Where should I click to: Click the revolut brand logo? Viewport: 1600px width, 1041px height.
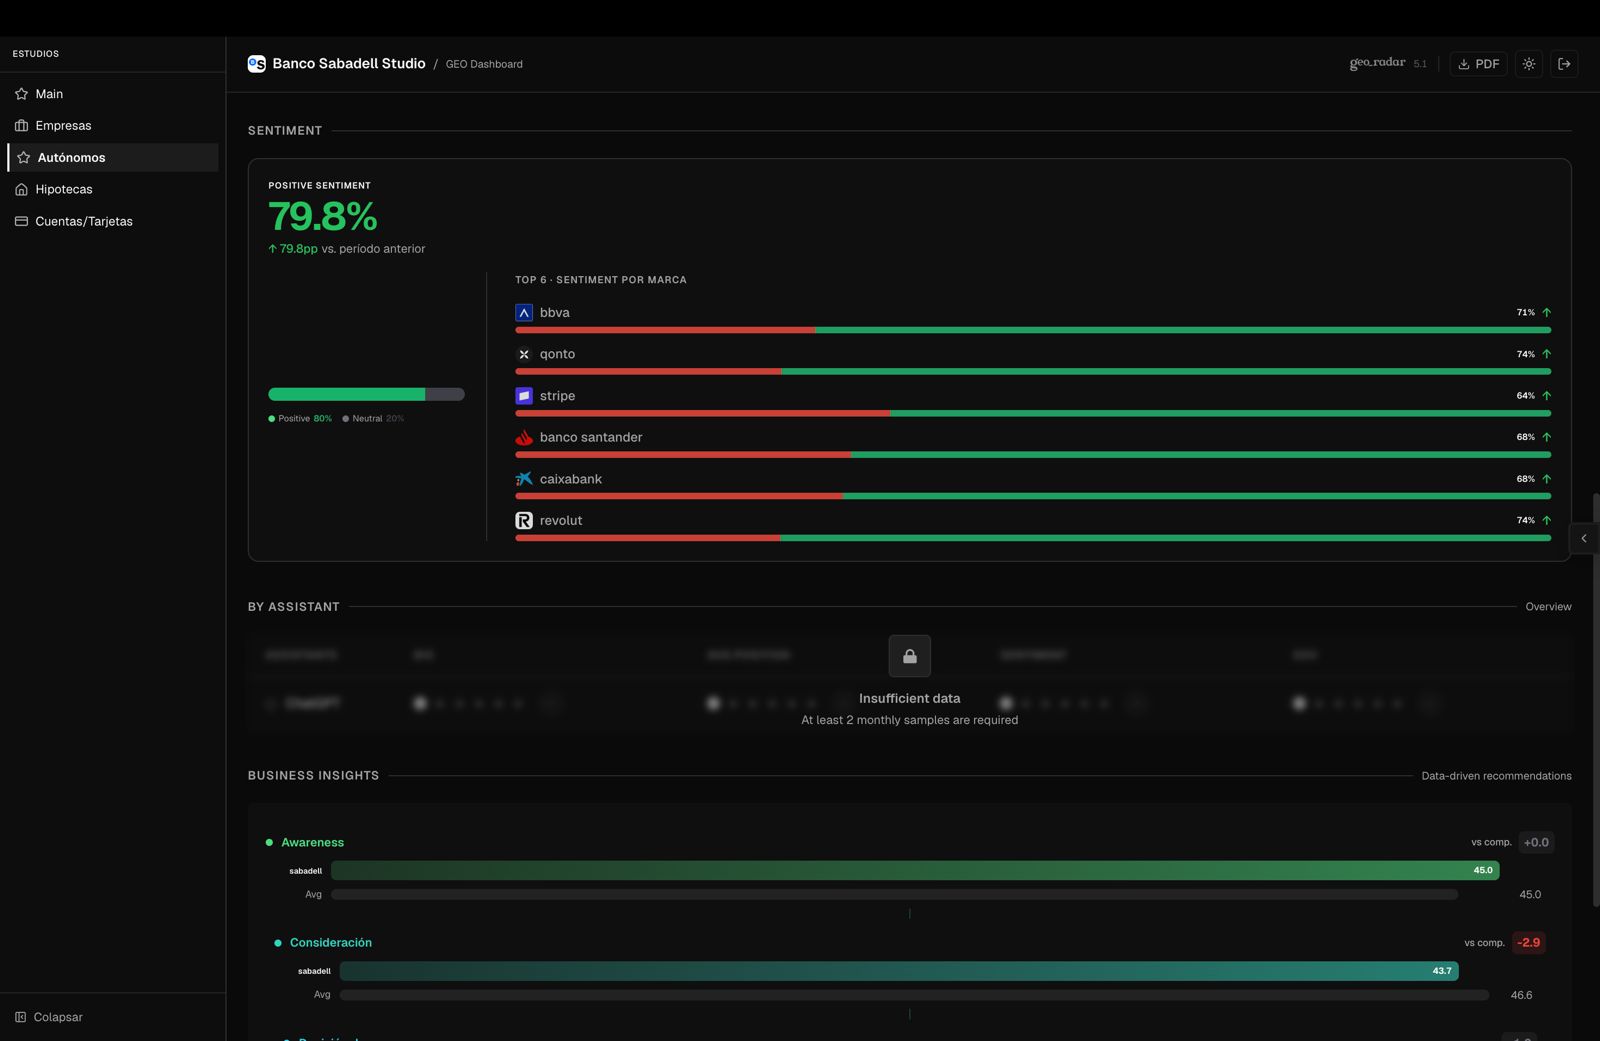coord(524,521)
